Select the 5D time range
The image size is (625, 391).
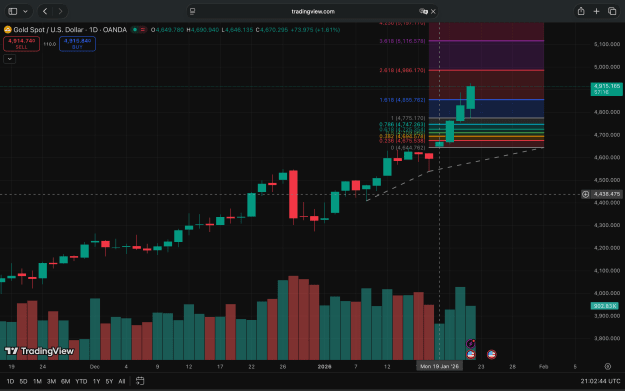pyautogui.click(x=24, y=381)
